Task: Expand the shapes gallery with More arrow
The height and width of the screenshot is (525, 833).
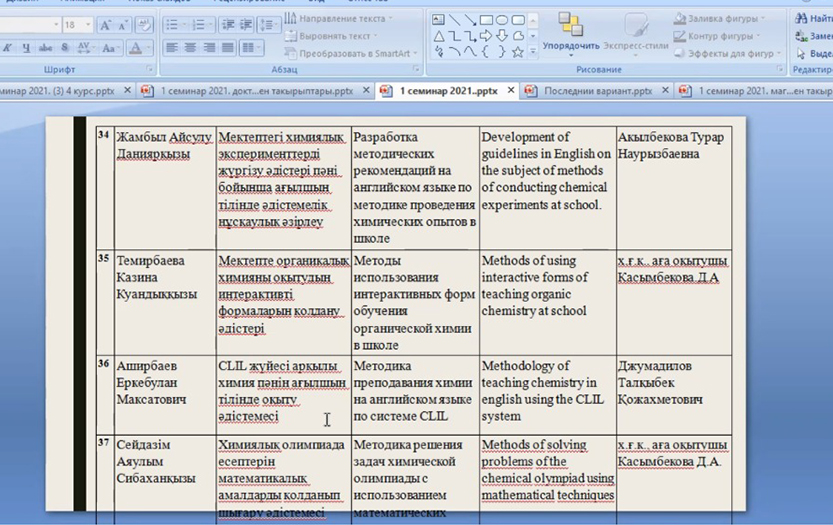Action: 536,52
